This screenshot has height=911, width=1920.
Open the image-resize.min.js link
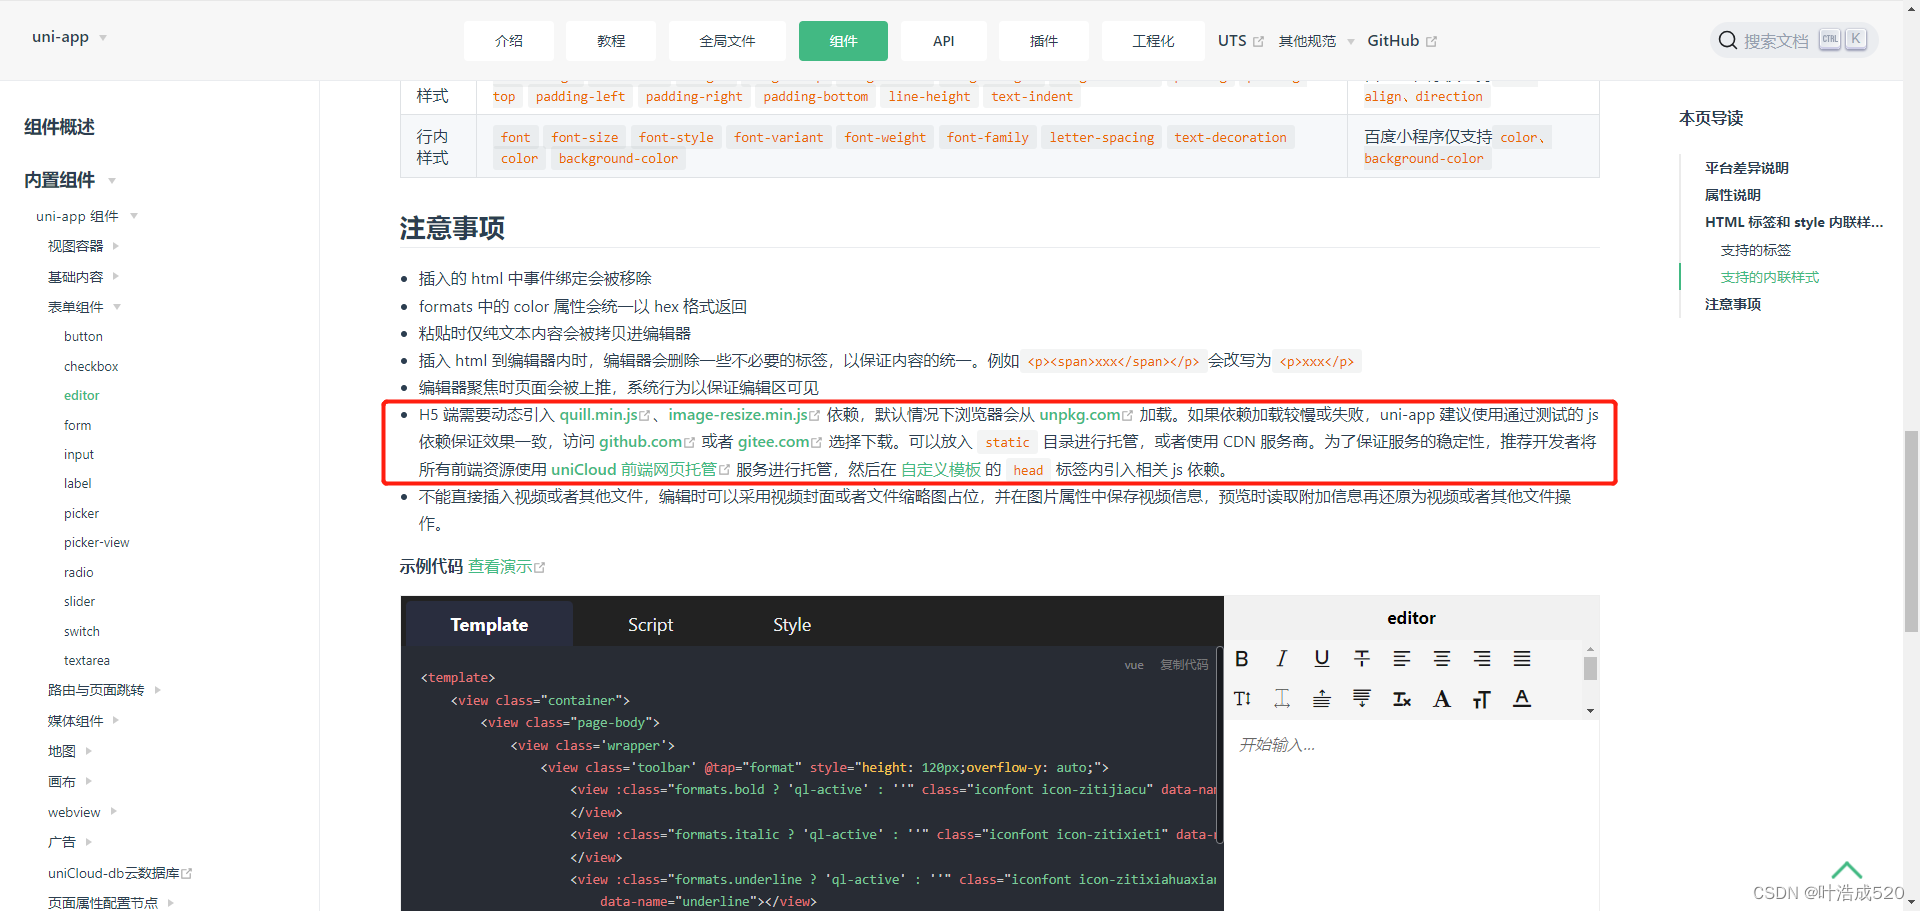click(x=744, y=415)
